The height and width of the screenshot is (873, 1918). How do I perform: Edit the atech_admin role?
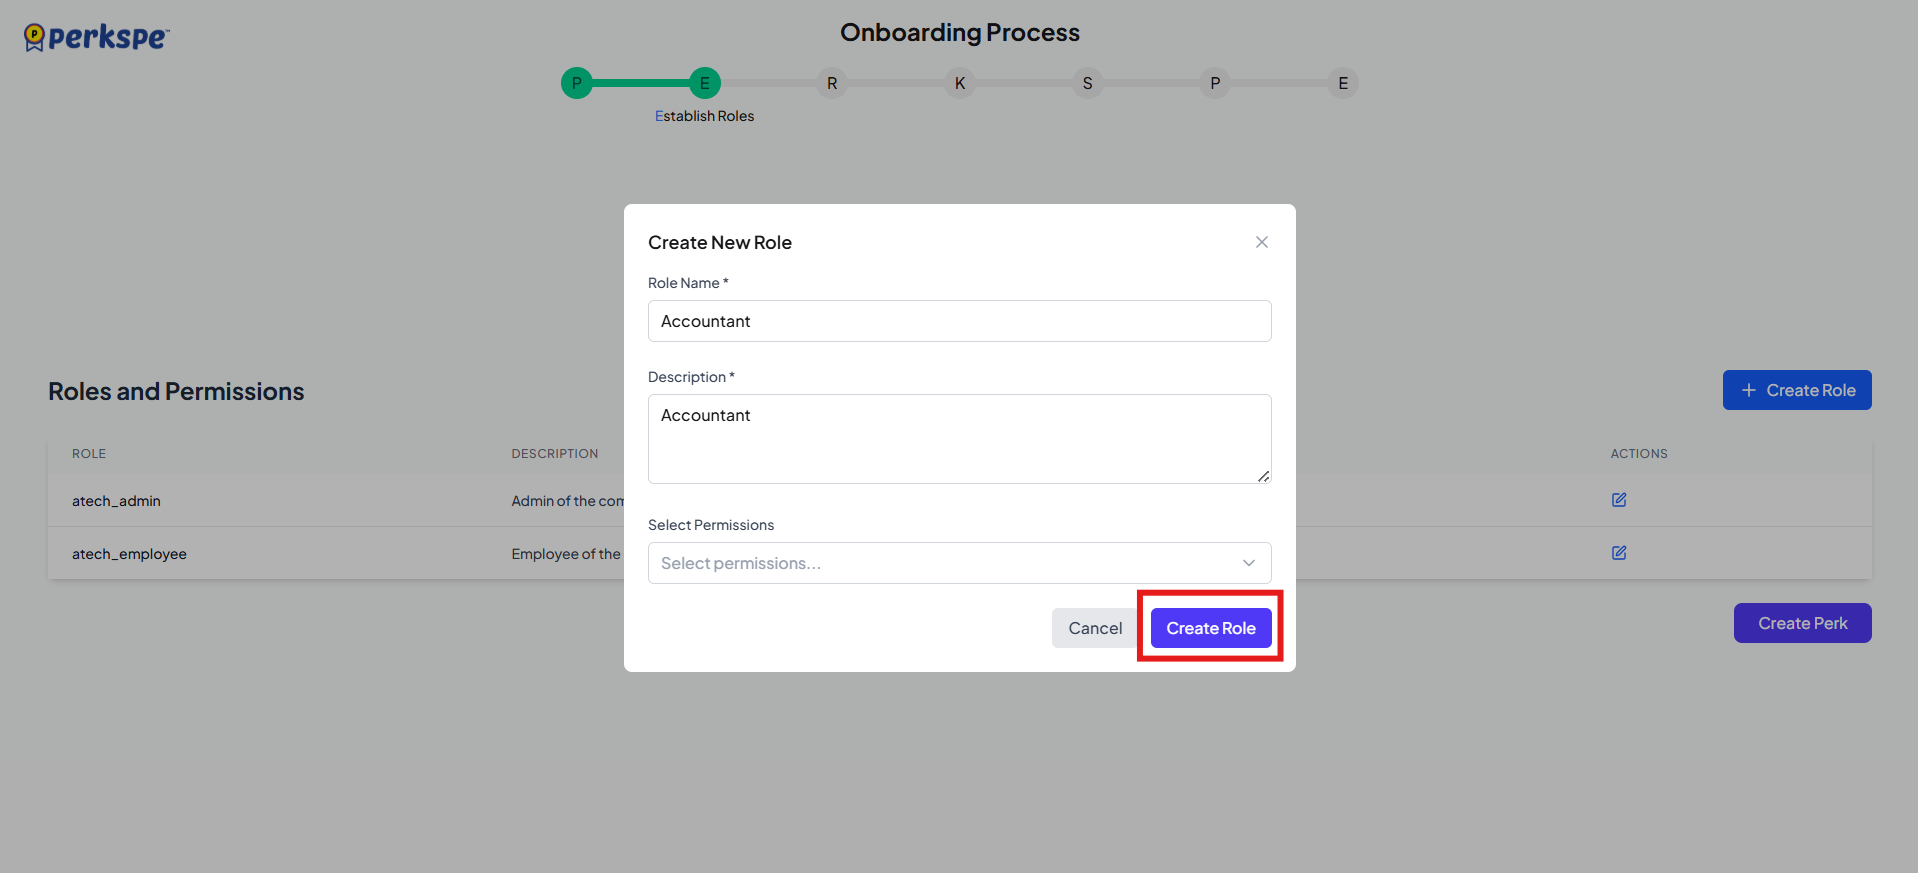(1618, 500)
